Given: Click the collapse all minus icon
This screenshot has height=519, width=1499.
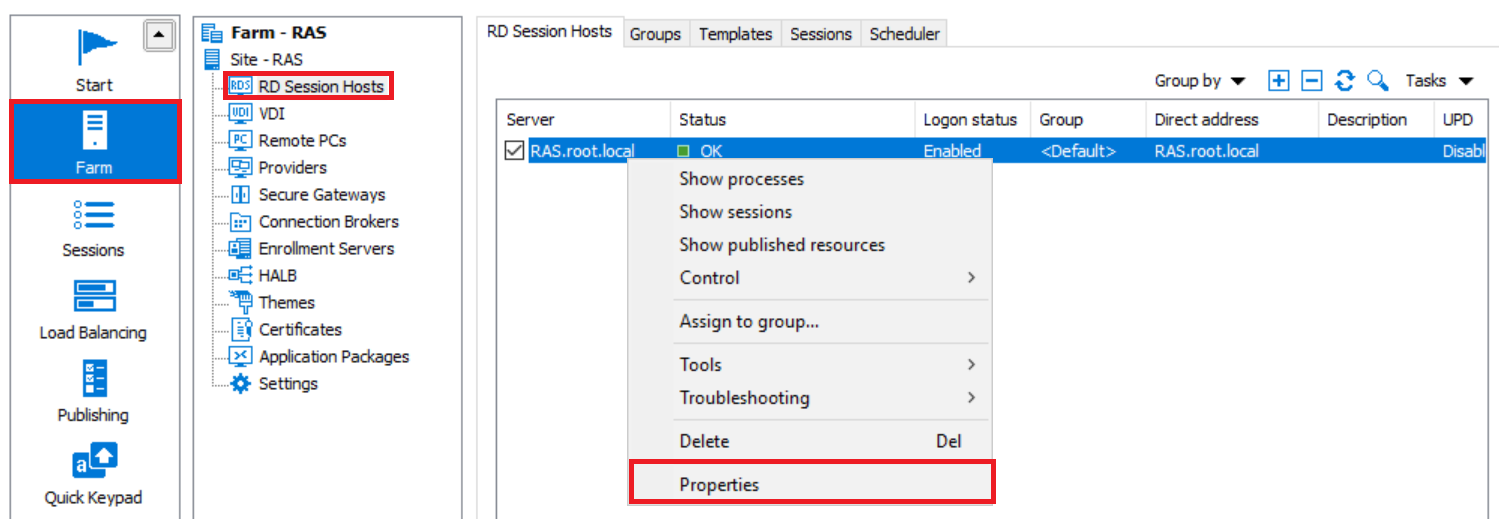Looking at the screenshot, I should [1312, 81].
